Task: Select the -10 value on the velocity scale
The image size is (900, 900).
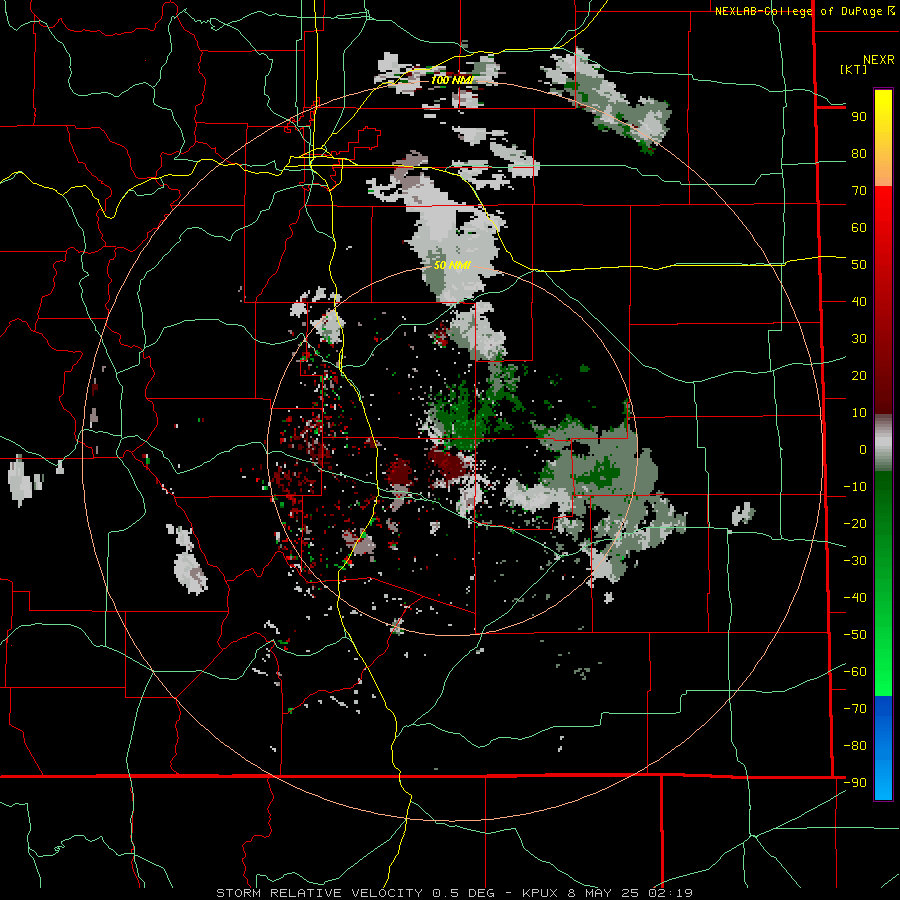Action: click(x=855, y=487)
